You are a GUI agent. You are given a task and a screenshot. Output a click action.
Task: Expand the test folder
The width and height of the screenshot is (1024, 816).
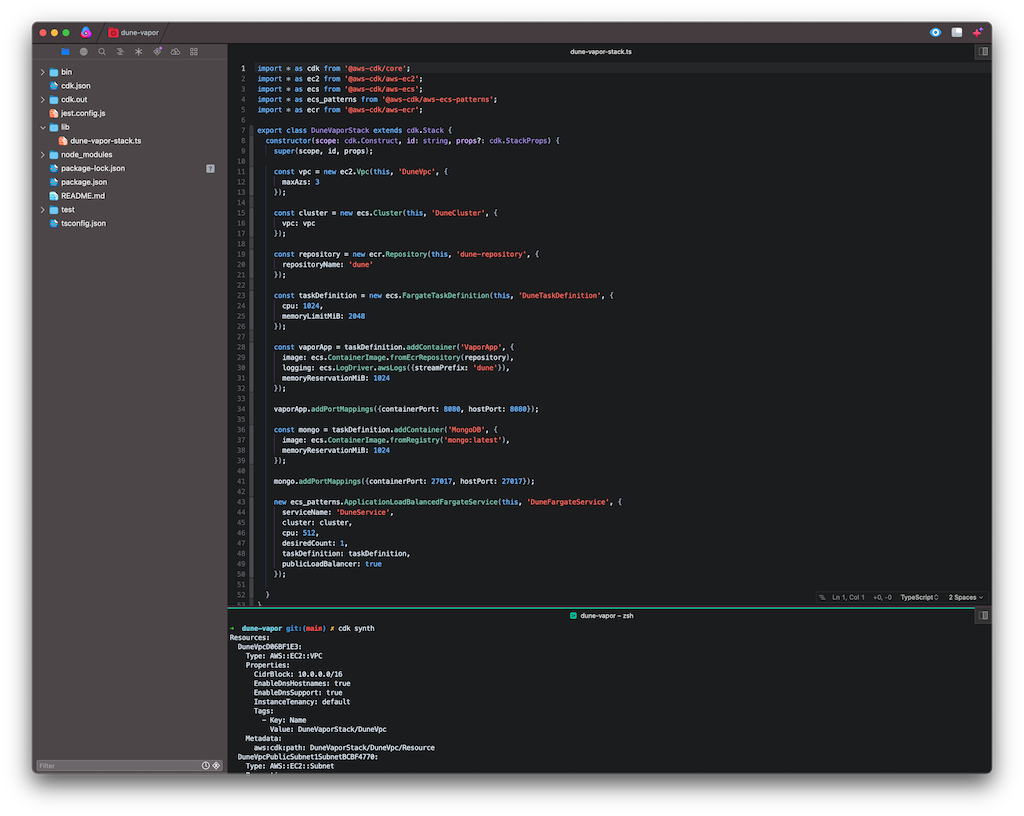pyautogui.click(x=42, y=210)
